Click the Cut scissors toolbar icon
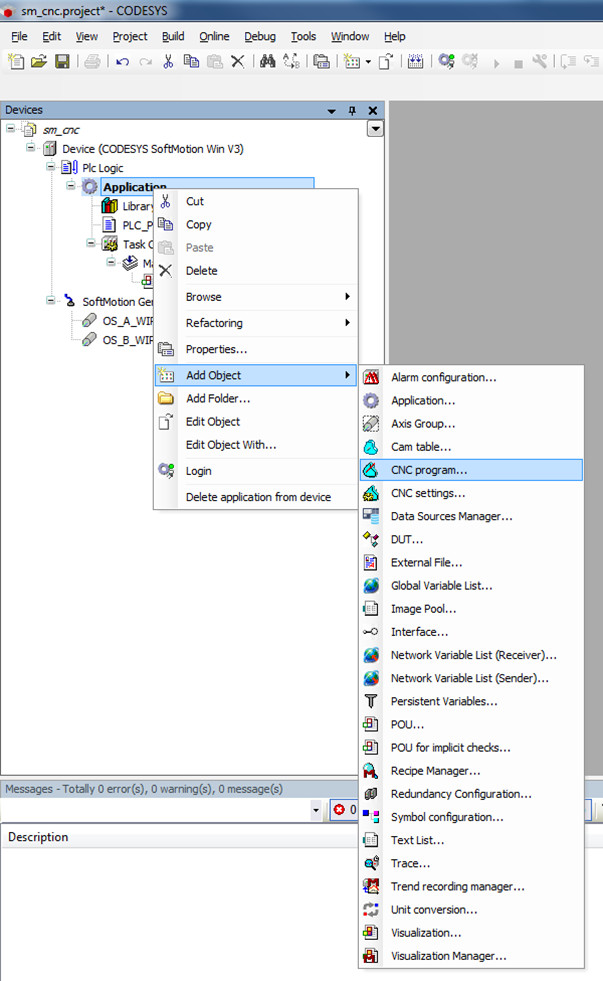Viewport: 603px width, 981px height. [168, 61]
